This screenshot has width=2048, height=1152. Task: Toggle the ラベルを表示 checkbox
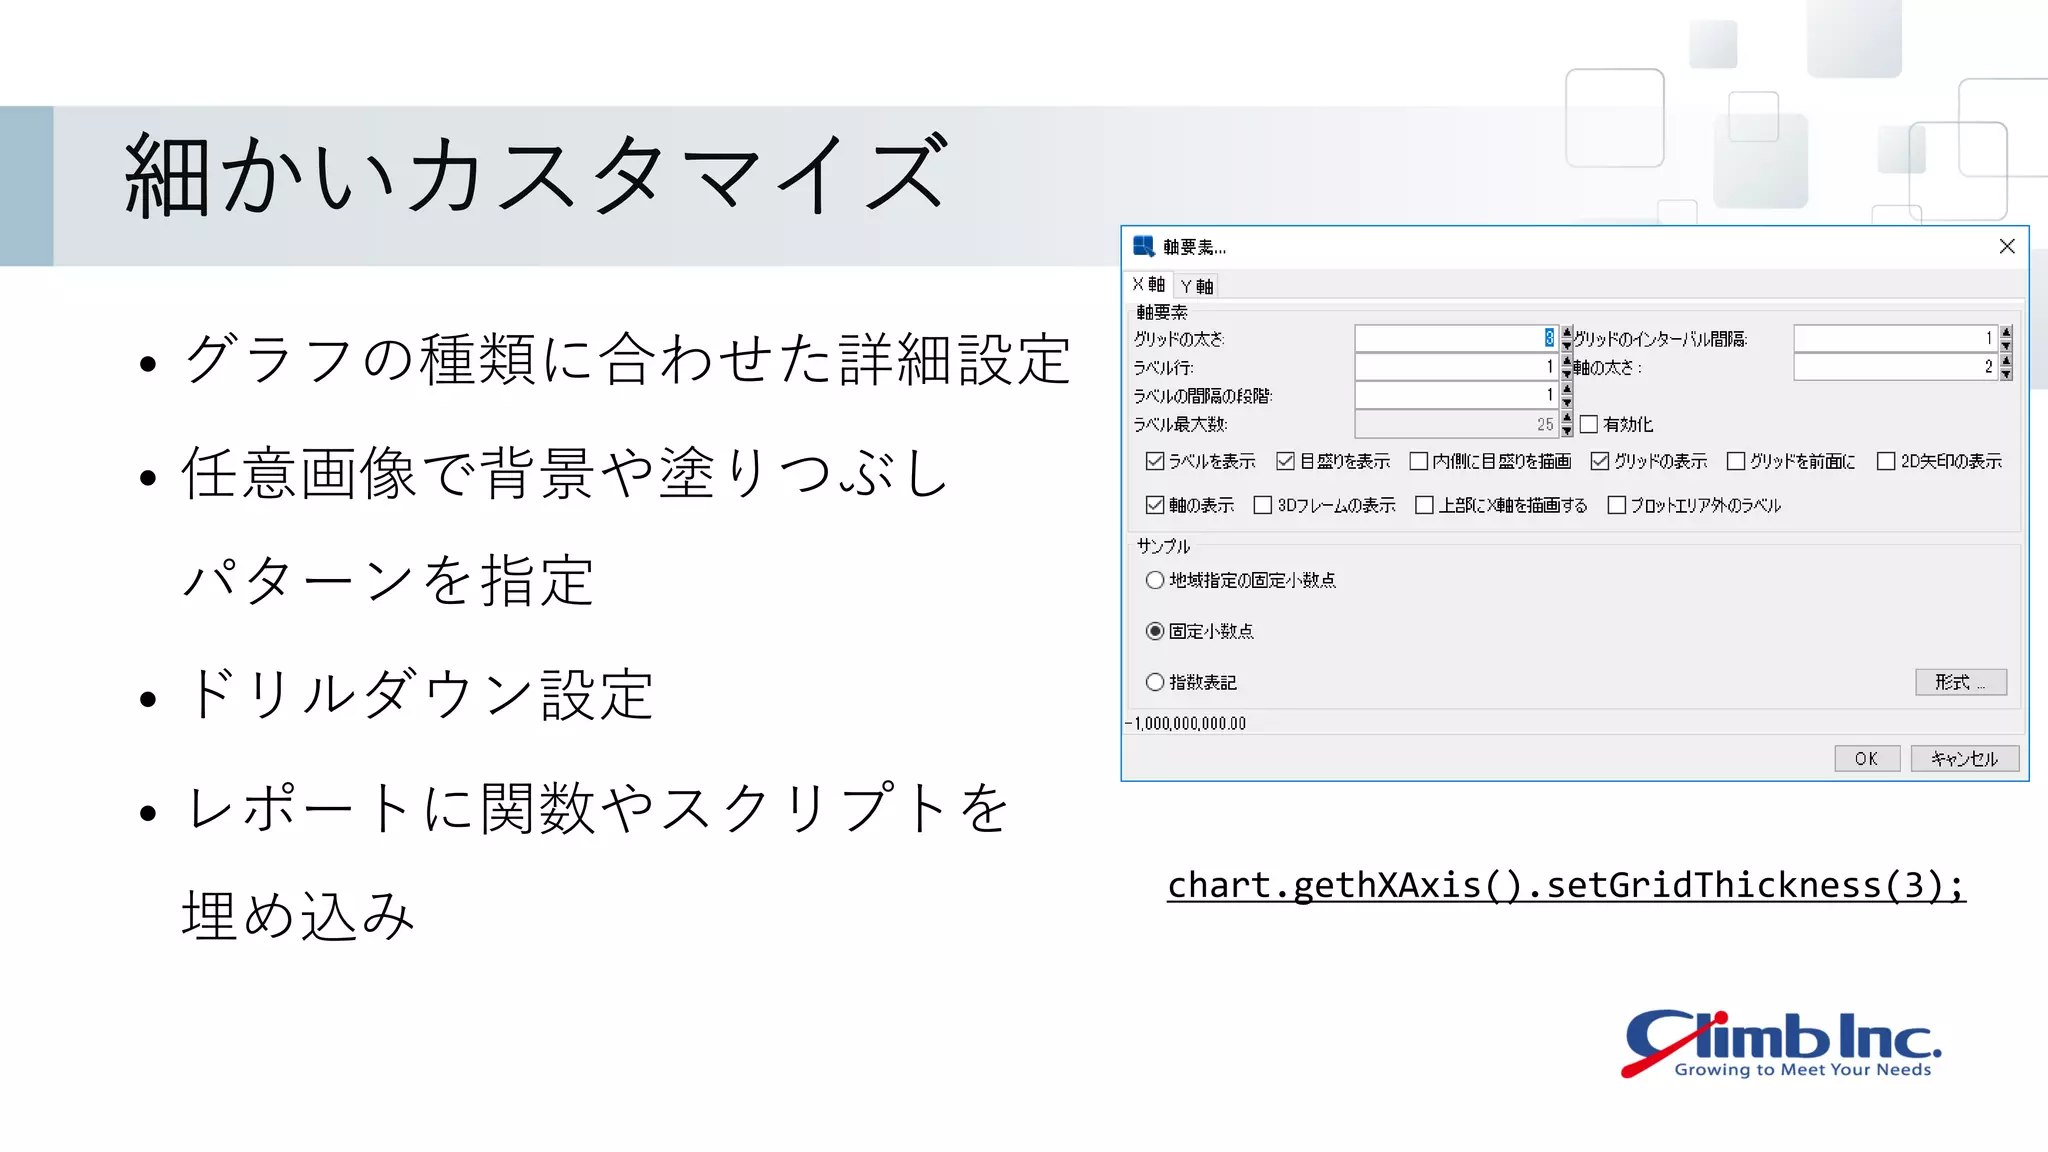1155,461
